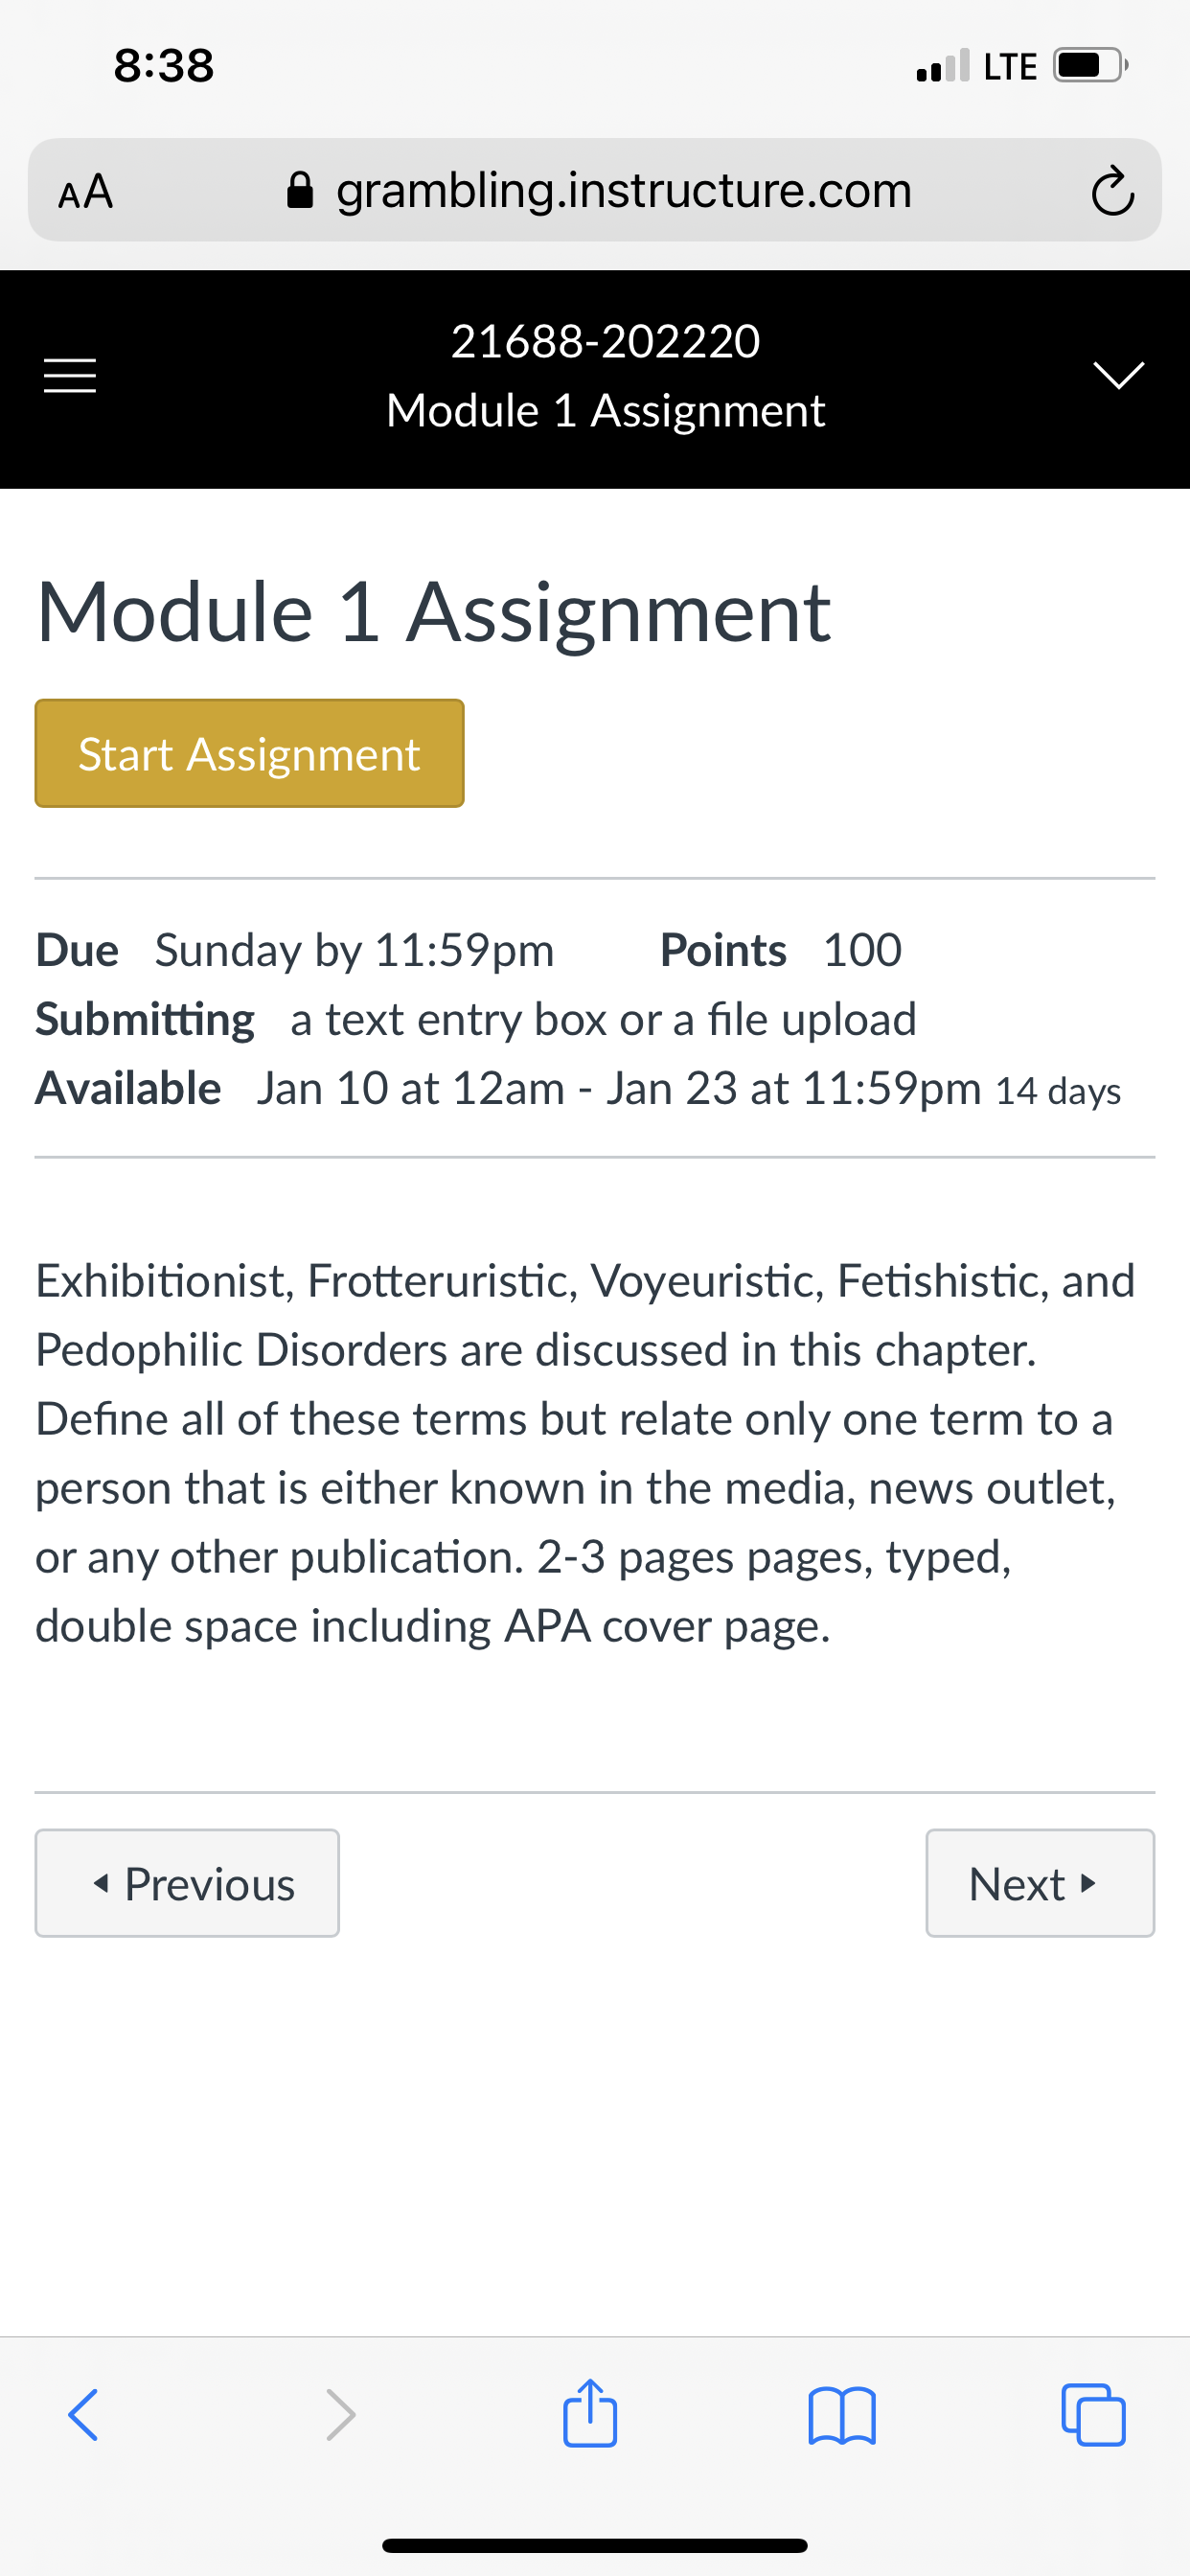This screenshot has height=2576, width=1190.
Task: Tap the lock security icon in address bar
Action: (300, 189)
